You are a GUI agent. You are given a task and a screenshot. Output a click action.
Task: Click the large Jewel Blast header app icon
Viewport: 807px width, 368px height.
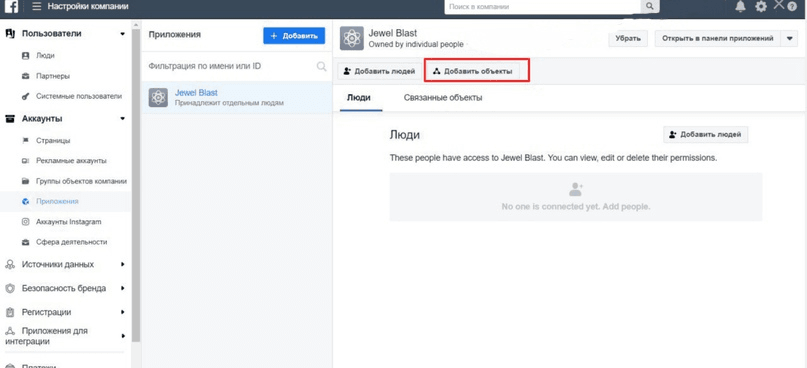pos(352,39)
